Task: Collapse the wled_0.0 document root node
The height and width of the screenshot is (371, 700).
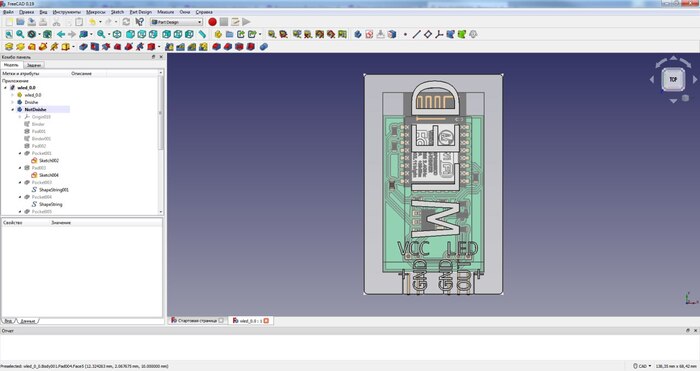Action: [5, 88]
